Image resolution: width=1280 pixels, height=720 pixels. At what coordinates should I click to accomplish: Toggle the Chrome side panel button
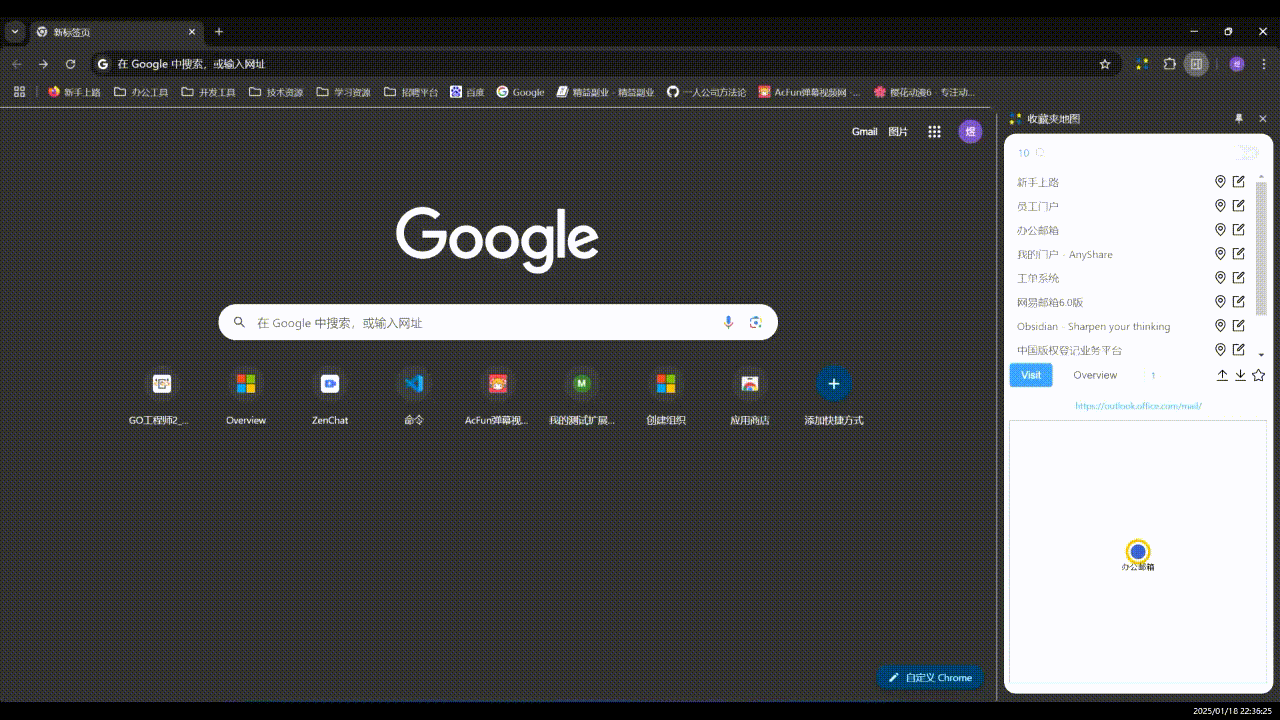point(1196,64)
